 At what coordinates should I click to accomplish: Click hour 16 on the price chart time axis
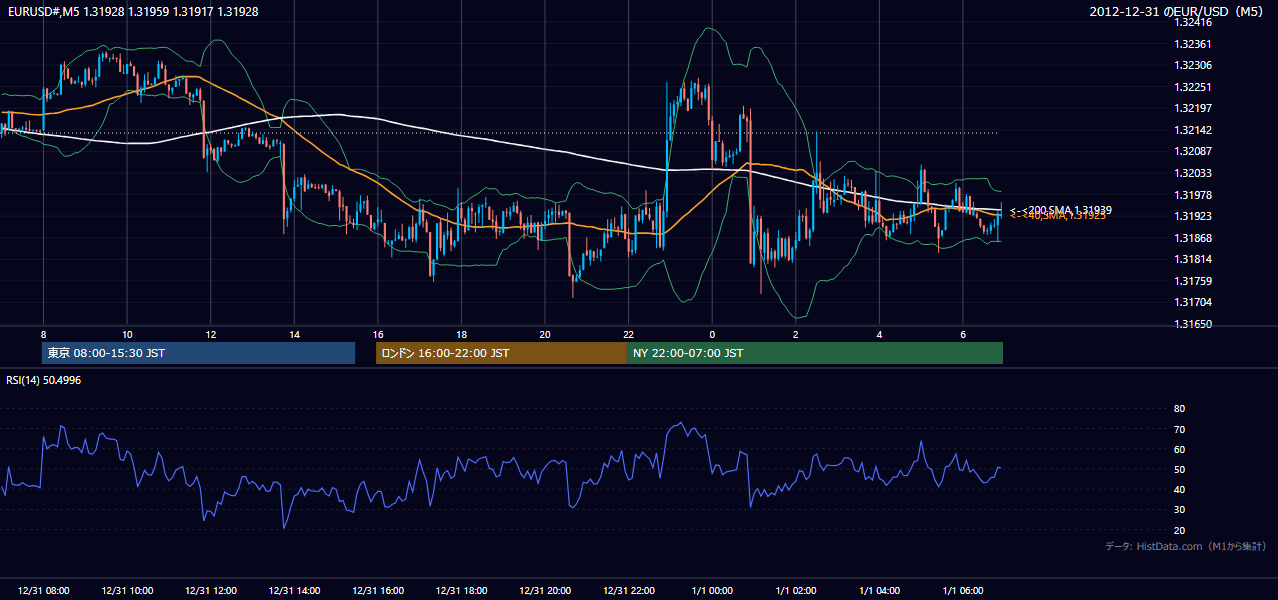pyautogui.click(x=378, y=335)
